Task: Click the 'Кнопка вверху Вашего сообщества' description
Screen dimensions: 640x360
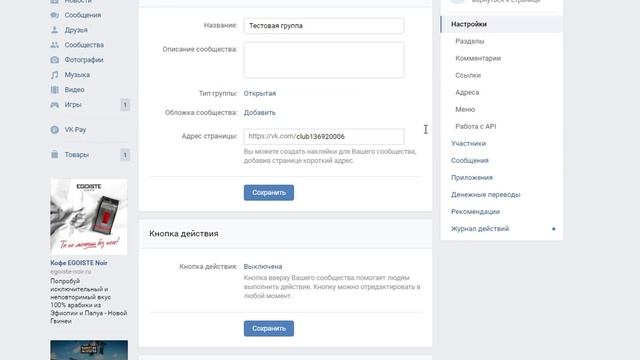Action: click(332, 287)
